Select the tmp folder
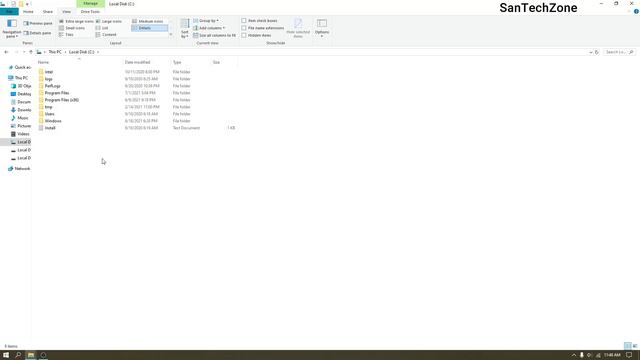 click(48, 107)
